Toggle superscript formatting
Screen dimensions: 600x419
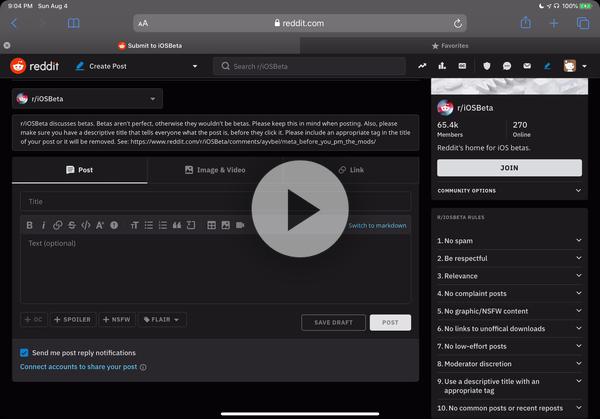point(100,225)
